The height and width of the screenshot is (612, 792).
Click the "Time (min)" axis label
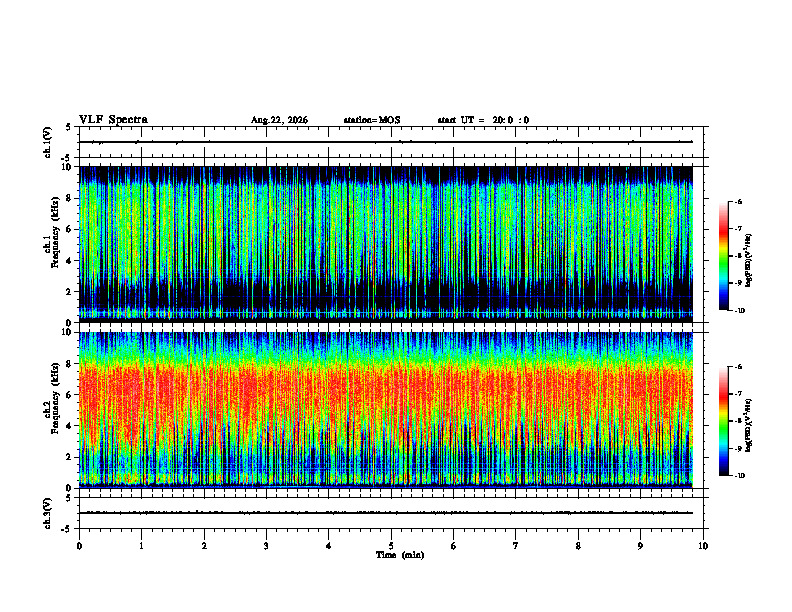[400, 555]
